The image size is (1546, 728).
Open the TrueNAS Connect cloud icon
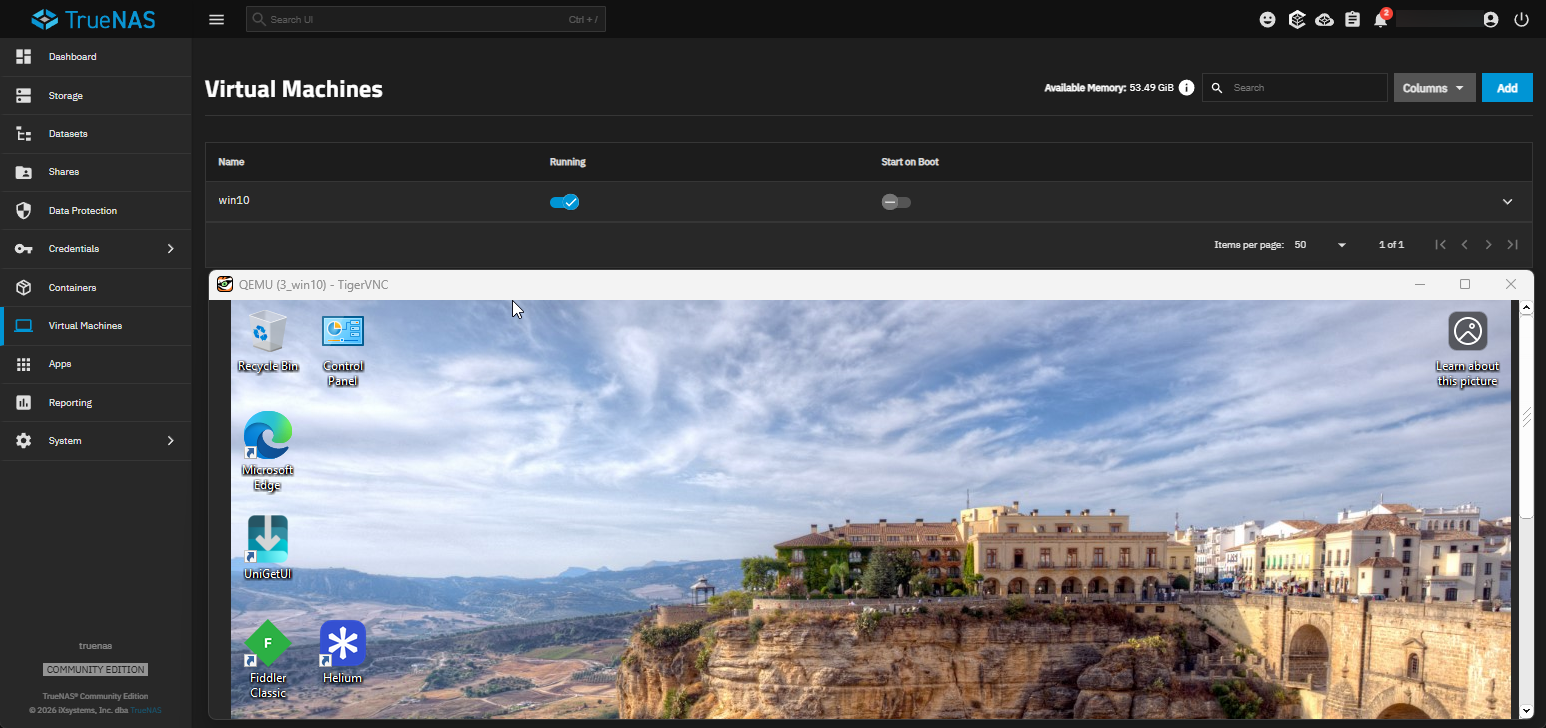pyautogui.click(x=1324, y=19)
